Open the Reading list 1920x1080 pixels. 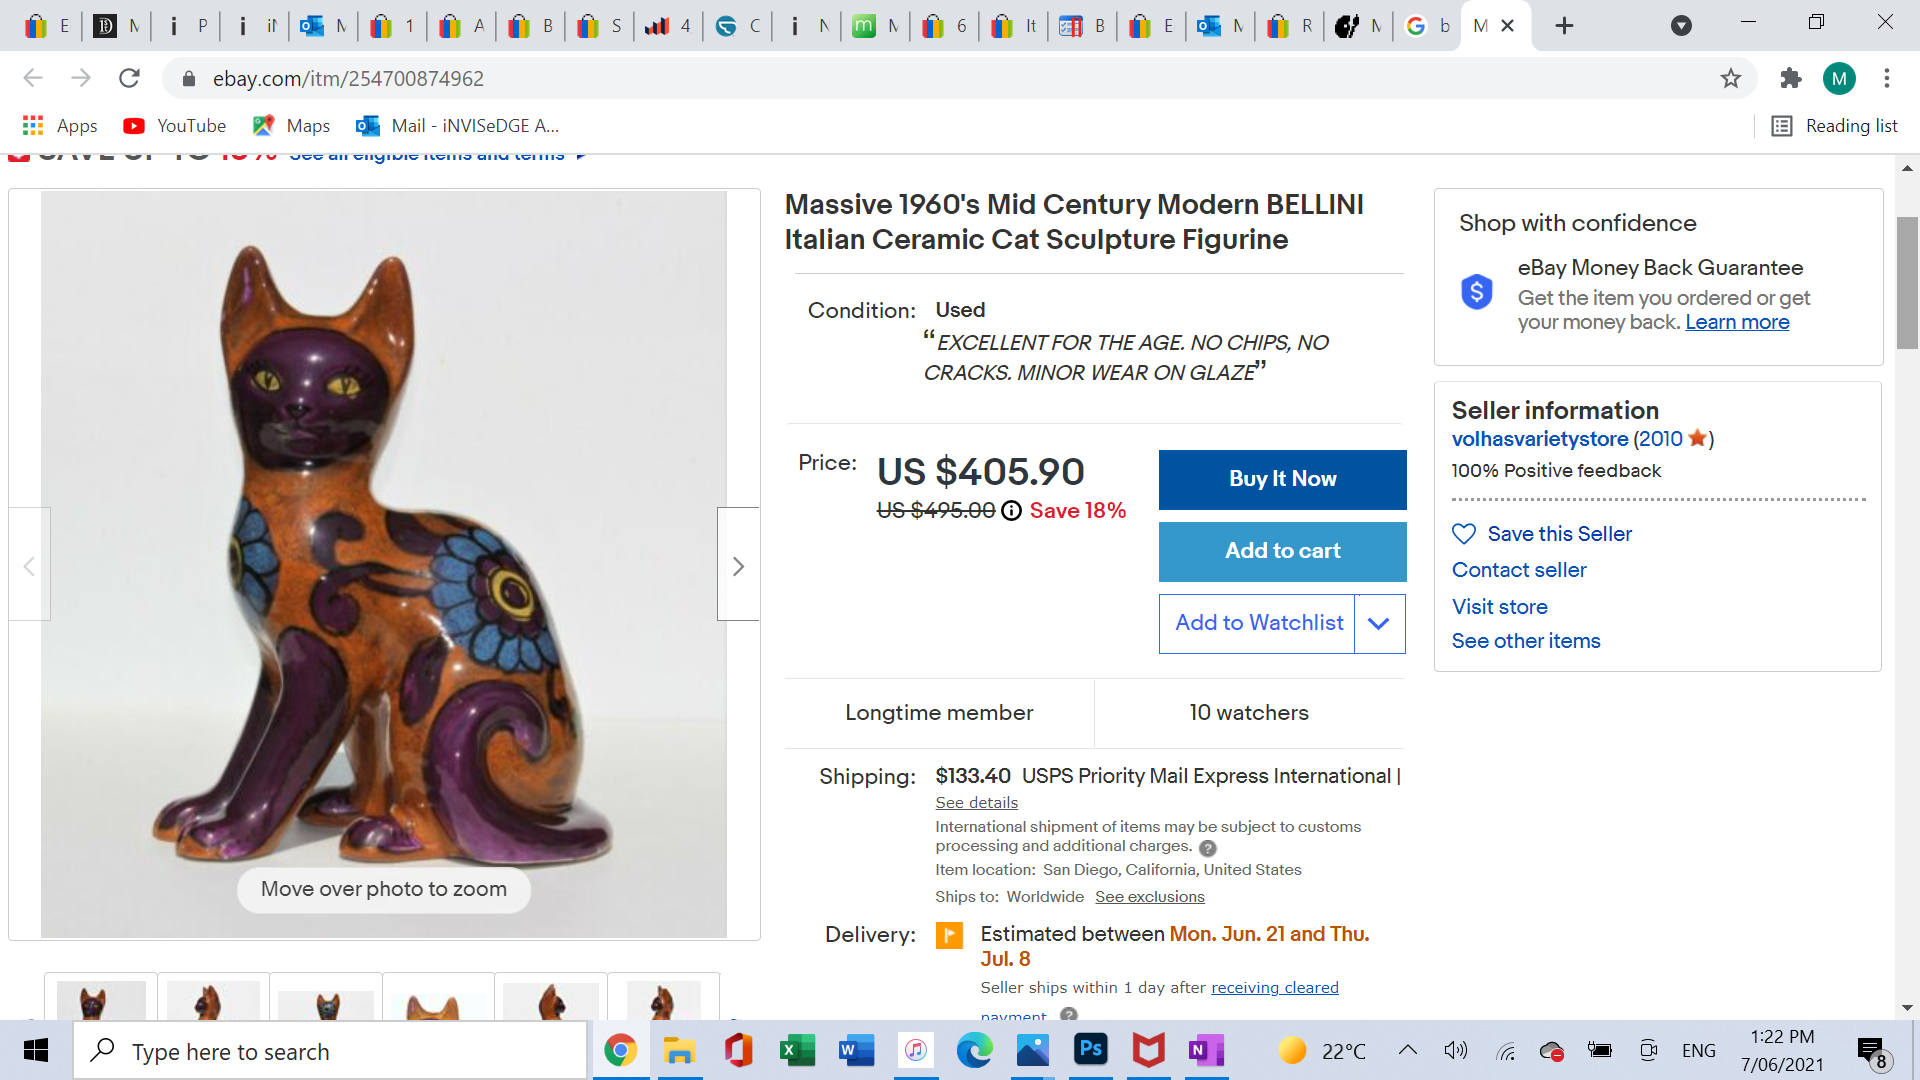(x=1834, y=125)
